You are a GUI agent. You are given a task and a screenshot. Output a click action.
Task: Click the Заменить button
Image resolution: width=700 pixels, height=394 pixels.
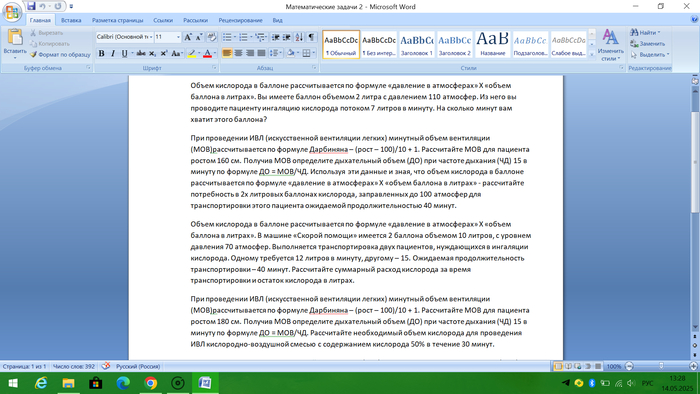[648, 44]
